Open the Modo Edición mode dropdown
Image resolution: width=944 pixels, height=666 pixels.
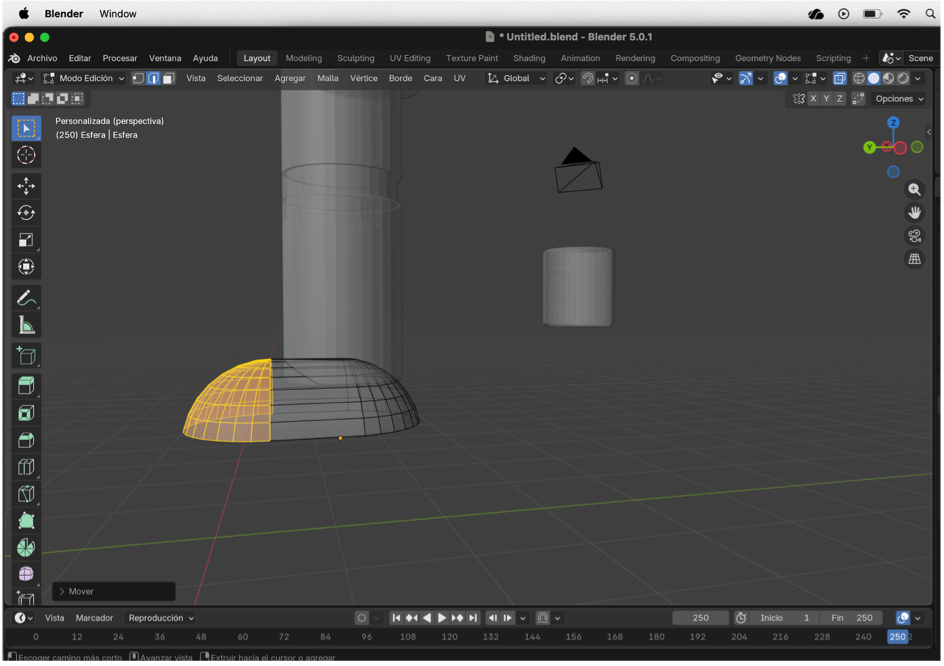(84, 78)
